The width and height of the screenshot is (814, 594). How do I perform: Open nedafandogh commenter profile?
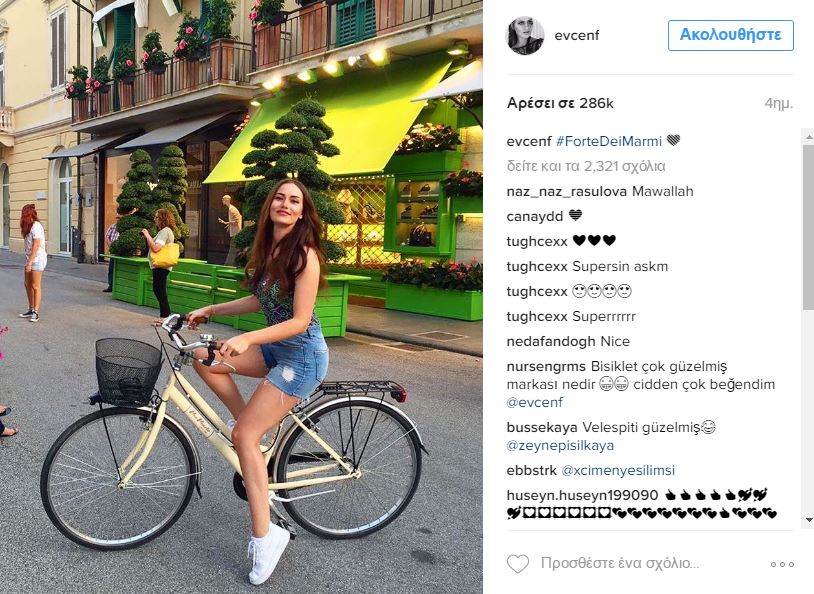551,342
